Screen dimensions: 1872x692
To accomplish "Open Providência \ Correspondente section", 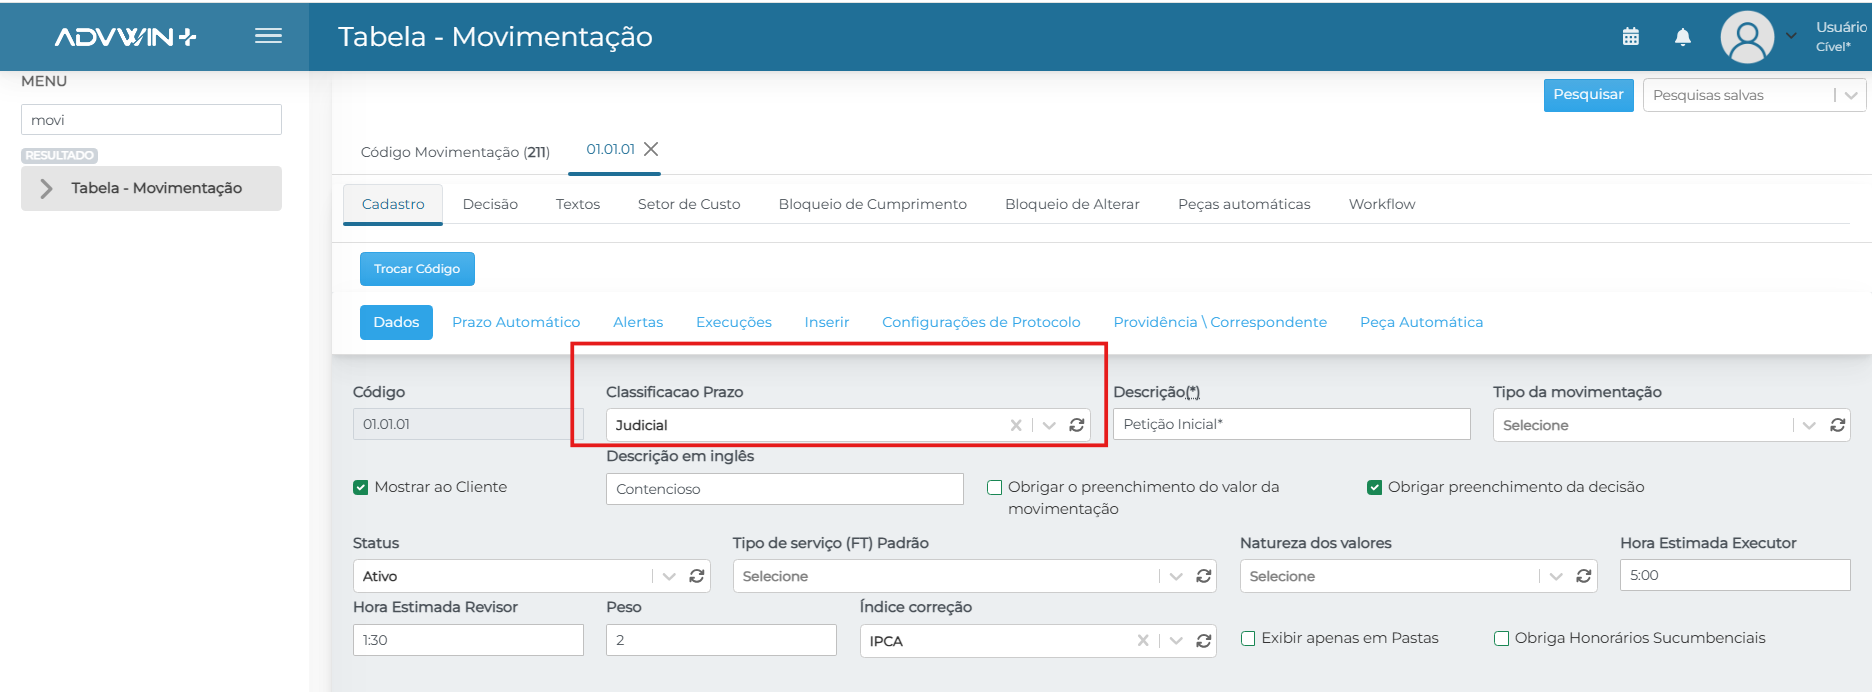I will click(x=1220, y=322).
